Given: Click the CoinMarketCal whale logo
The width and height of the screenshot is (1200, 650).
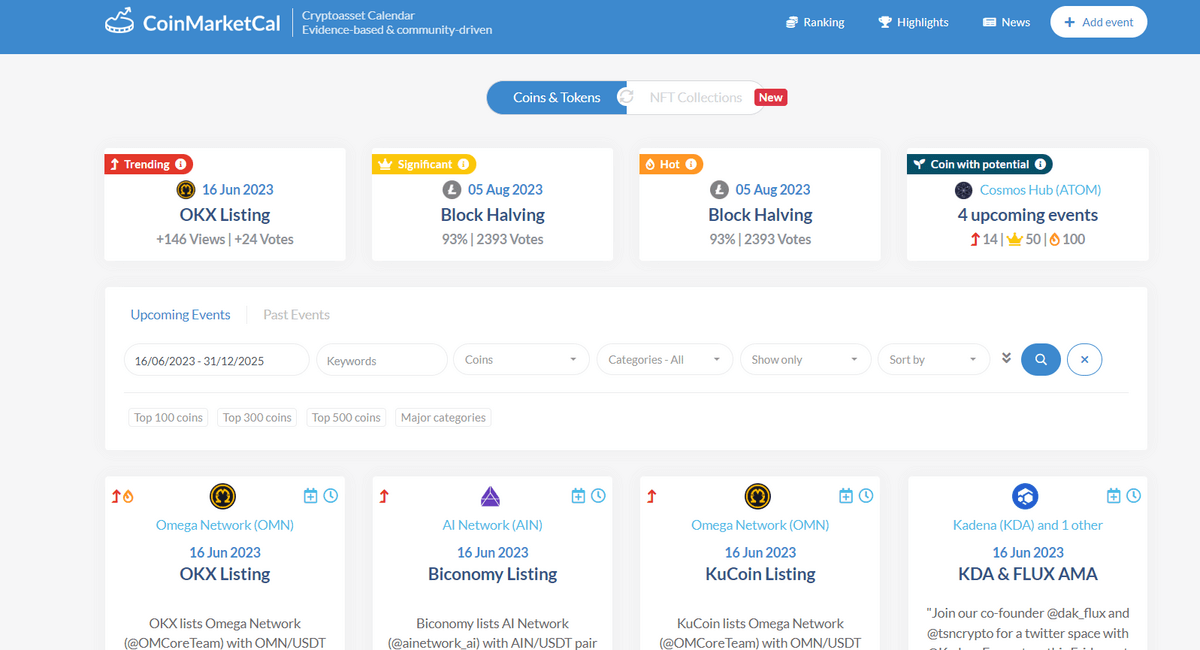Looking at the screenshot, I should (x=119, y=20).
